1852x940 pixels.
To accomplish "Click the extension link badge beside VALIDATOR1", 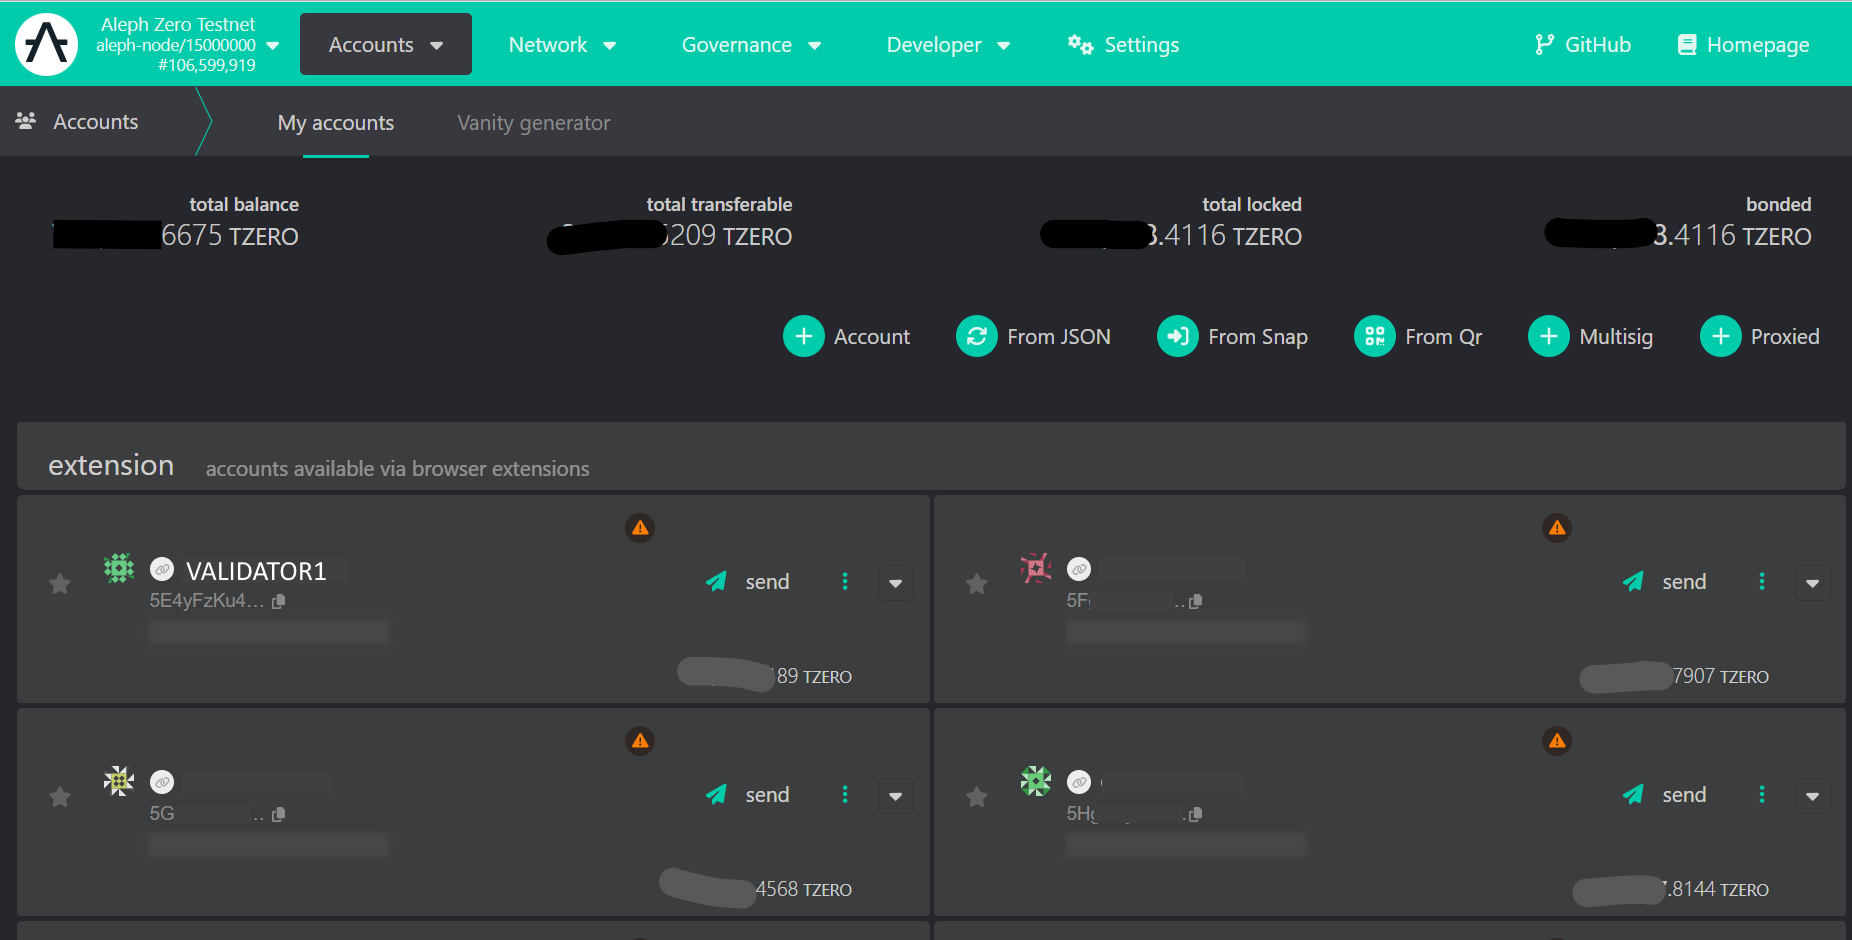I will click(x=162, y=570).
